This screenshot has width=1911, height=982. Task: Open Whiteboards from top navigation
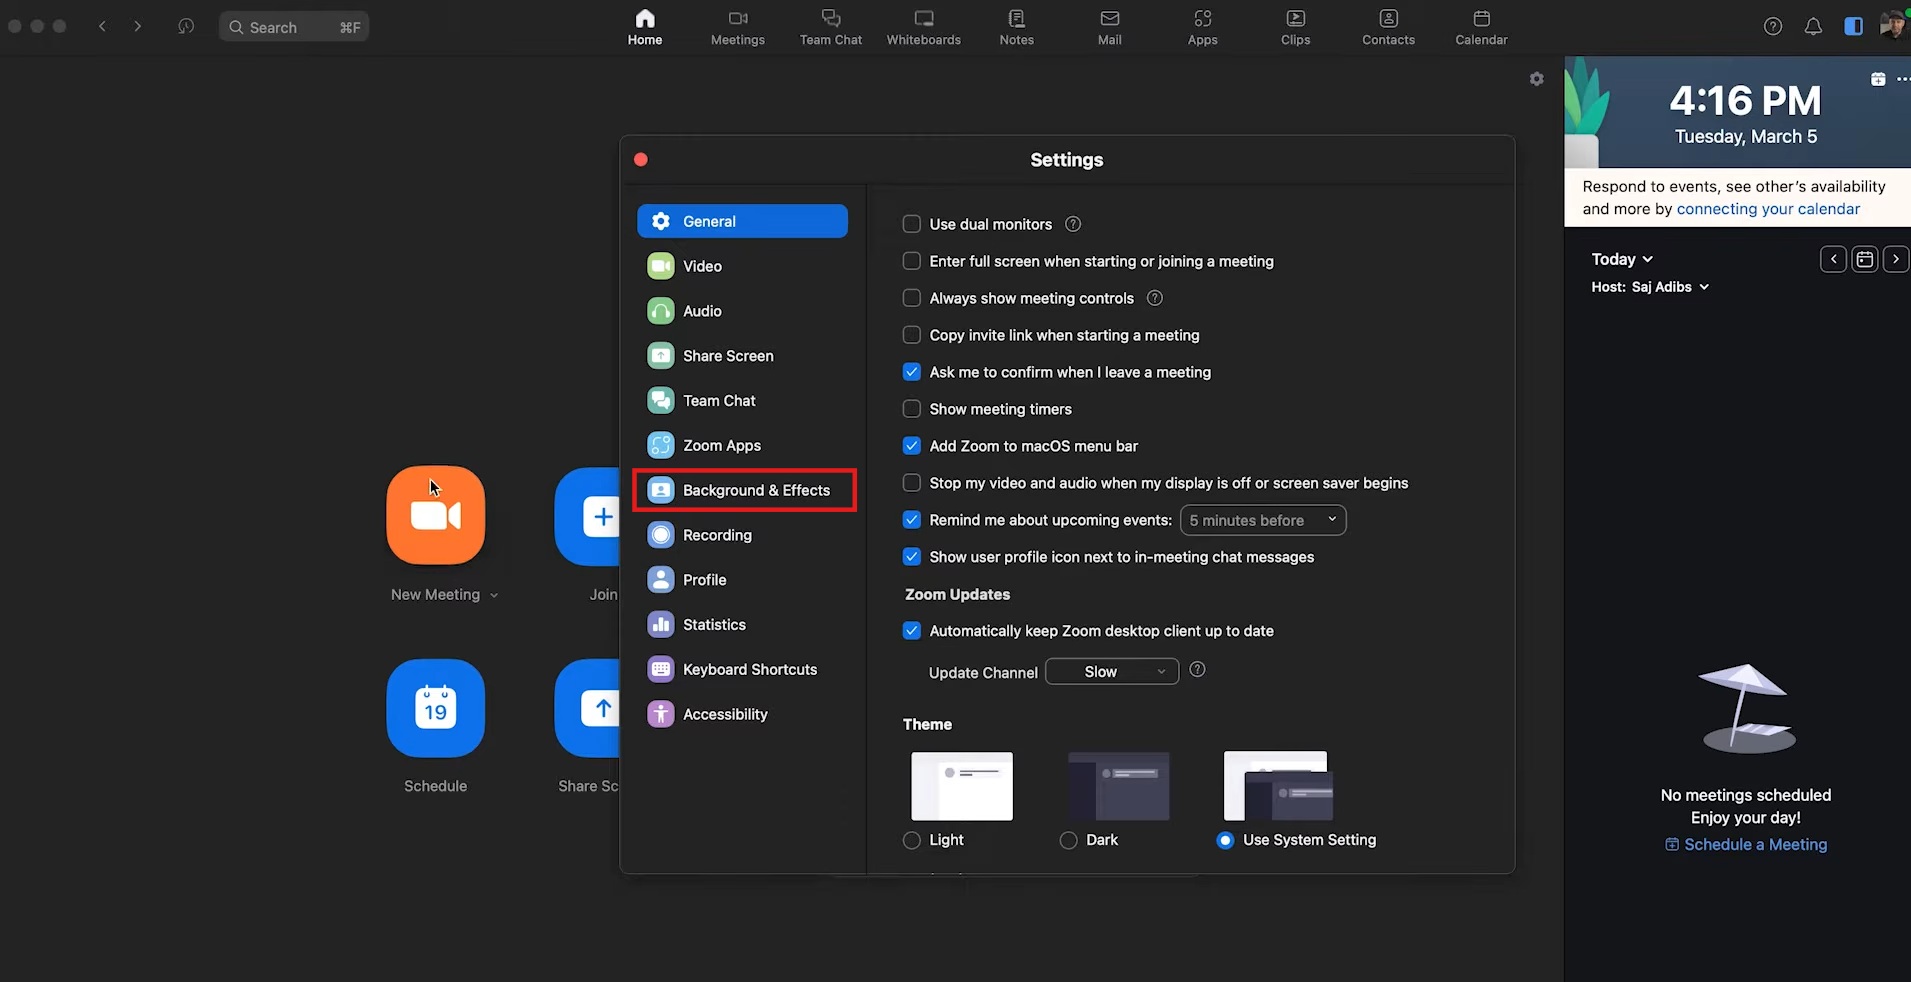click(923, 27)
